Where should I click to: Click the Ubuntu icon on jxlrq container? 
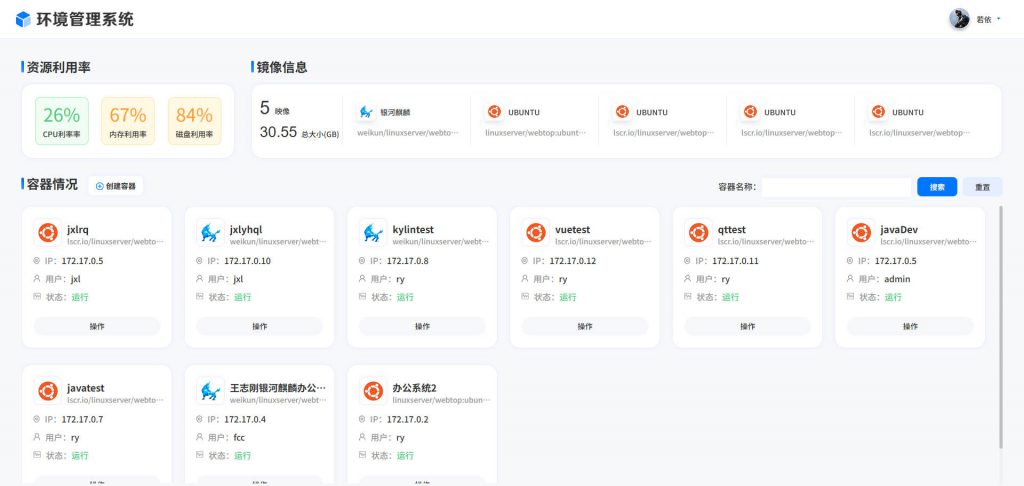46,233
